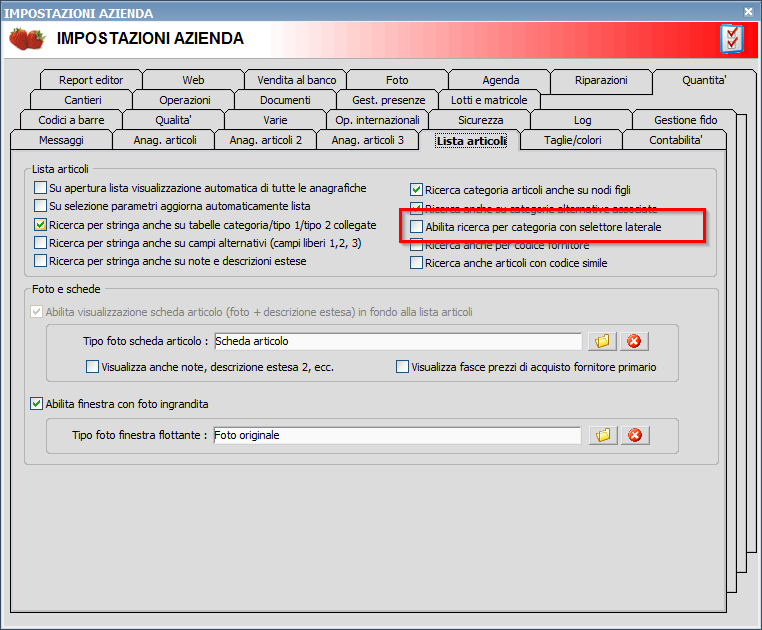This screenshot has width=762, height=630.
Task: Open the Qualita' tab
Action: point(173,120)
